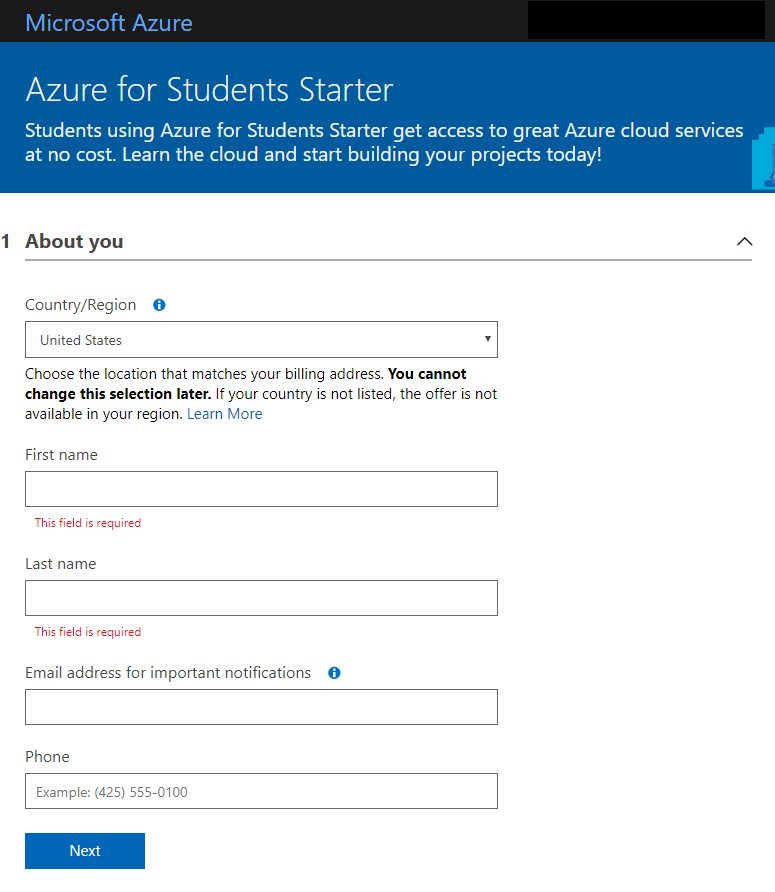Click error message under First name
Viewport: 775px width, 892px height.
[88, 523]
